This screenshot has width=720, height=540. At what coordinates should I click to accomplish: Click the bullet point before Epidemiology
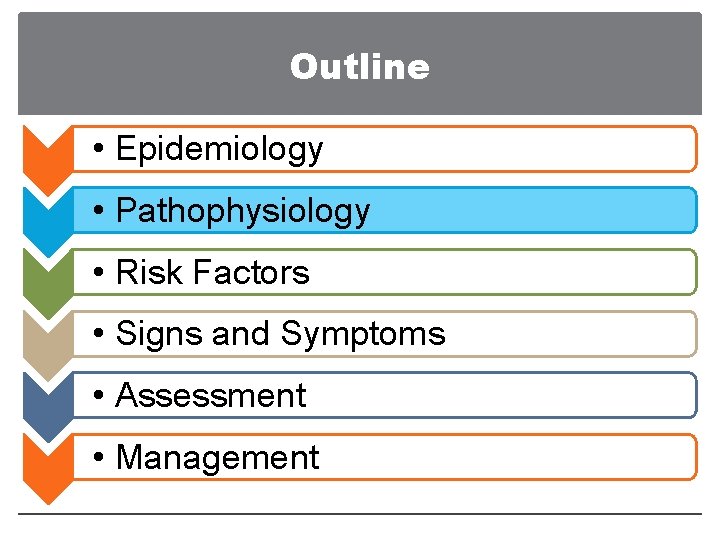[99, 150]
